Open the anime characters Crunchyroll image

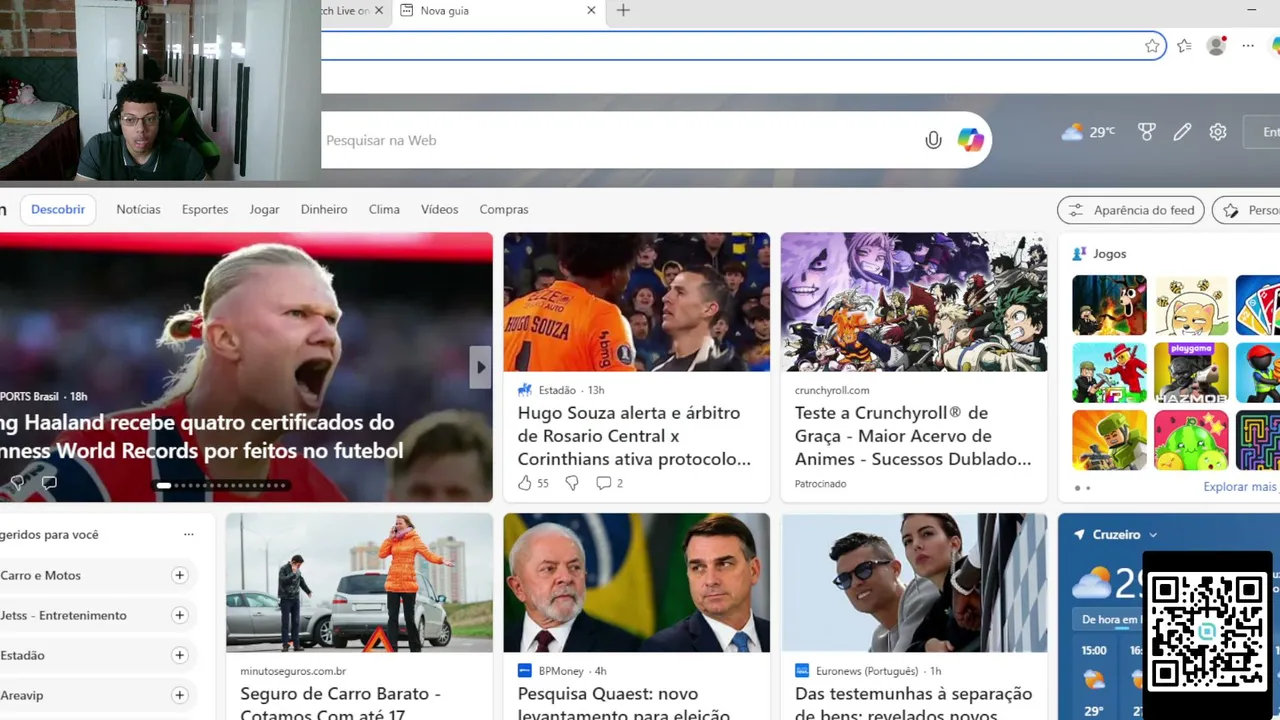[x=914, y=302]
